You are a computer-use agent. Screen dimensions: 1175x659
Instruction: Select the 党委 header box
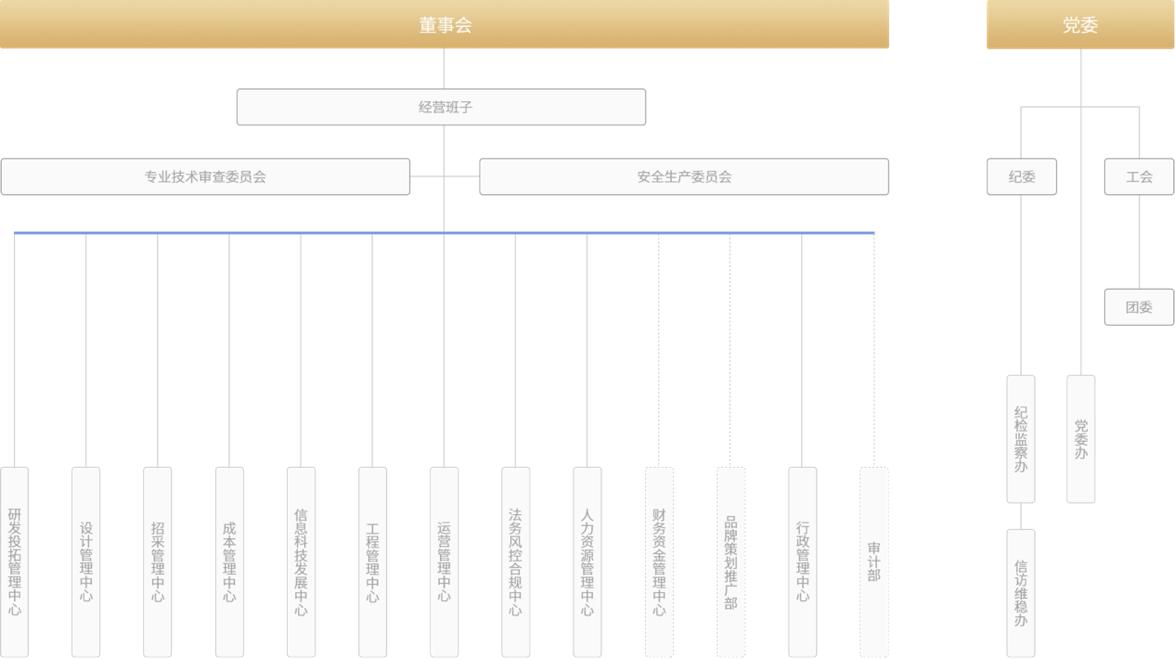(1080, 25)
